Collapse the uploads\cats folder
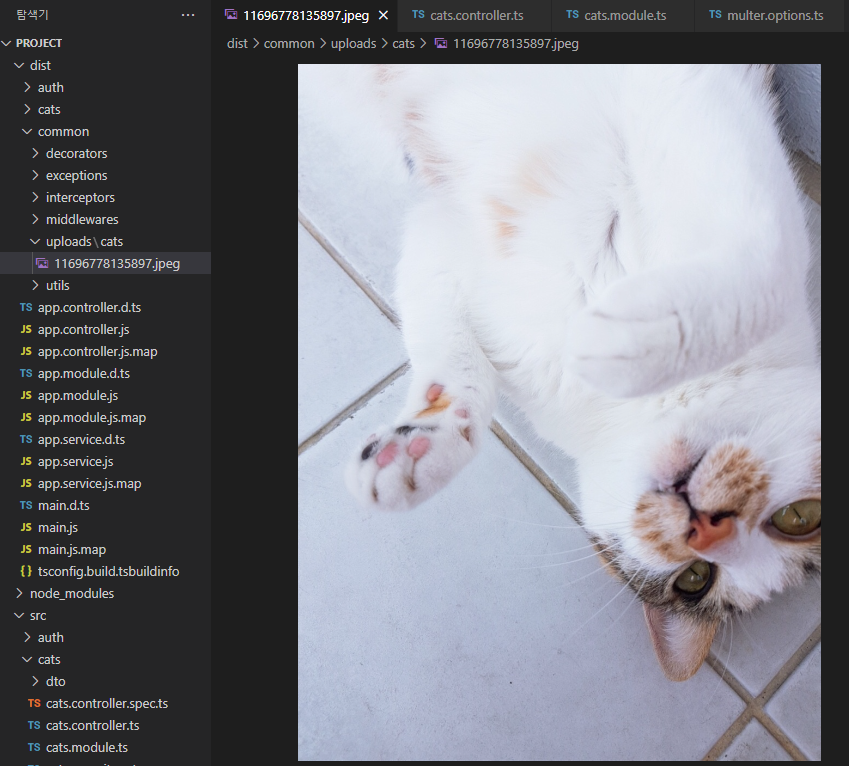This screenshot has height=766, width=849. [x=35, y=241]
